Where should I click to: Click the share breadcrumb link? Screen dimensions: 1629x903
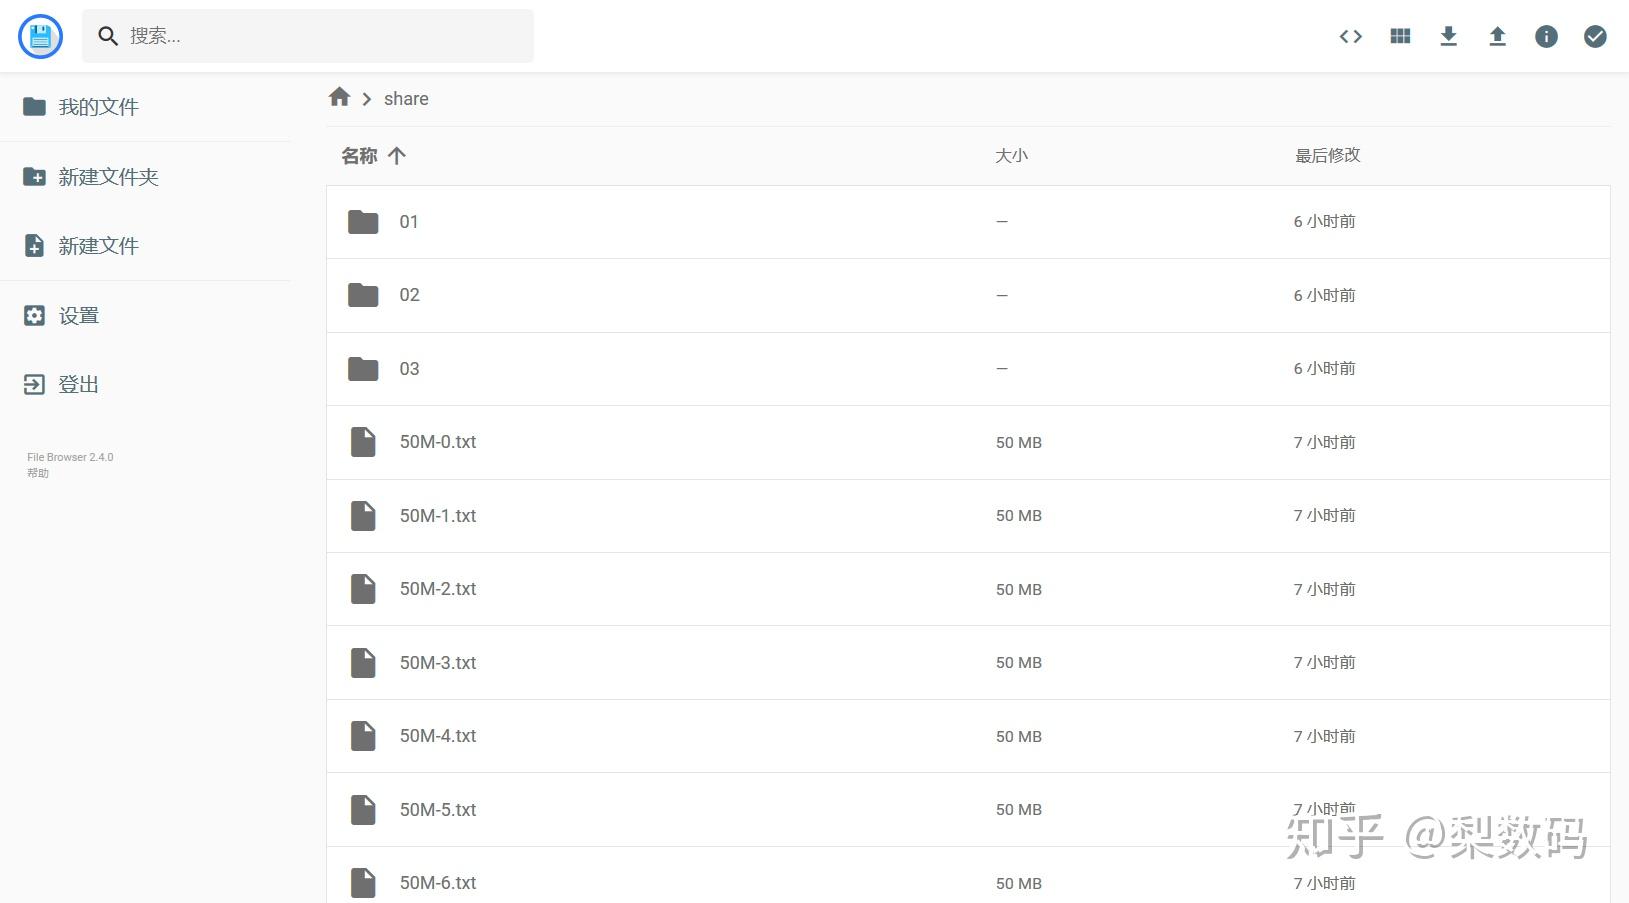click(406, 99)
